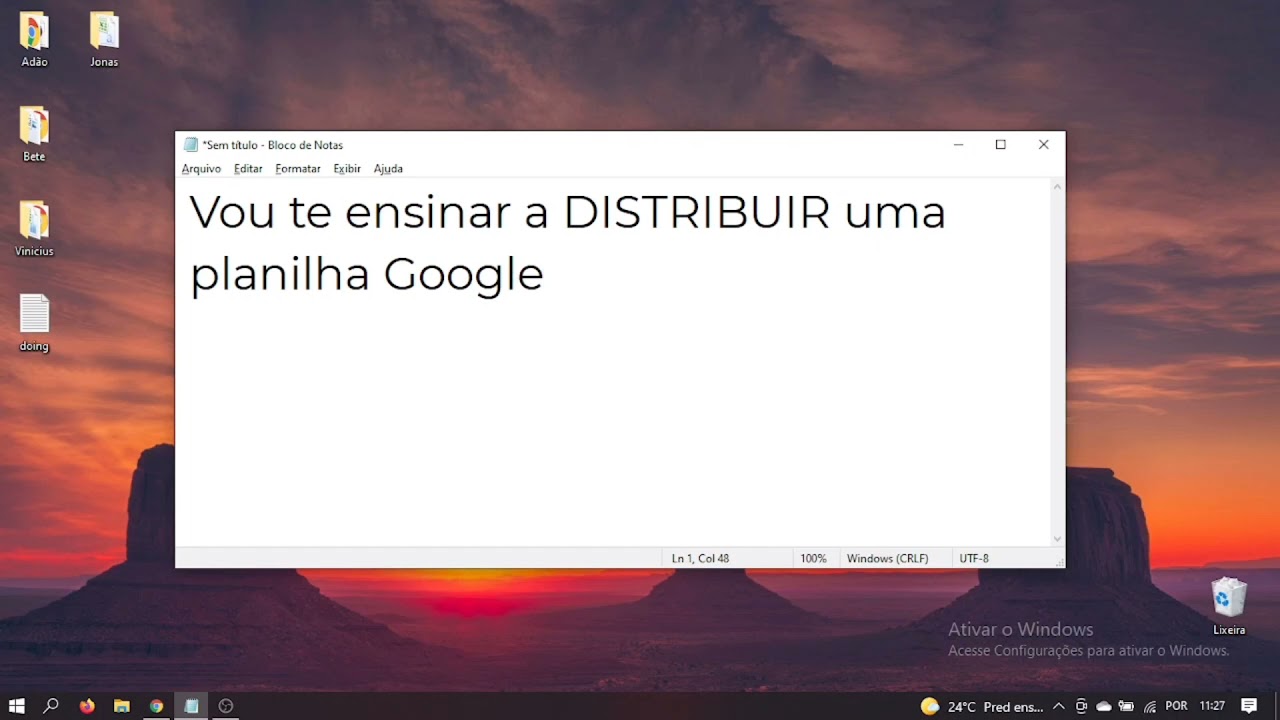Image resolution: width=1280 pixels, height=720 pixels.
Task: Click the vertical scrollbar down arrow in Notepad
Action: click(x=1057, y=539)
